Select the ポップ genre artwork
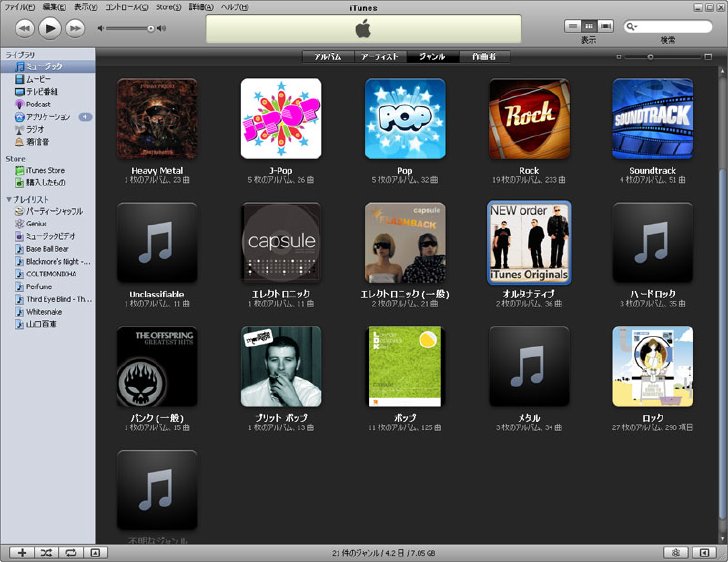This screenshot has height=562, width=728. tap(405, 366)
